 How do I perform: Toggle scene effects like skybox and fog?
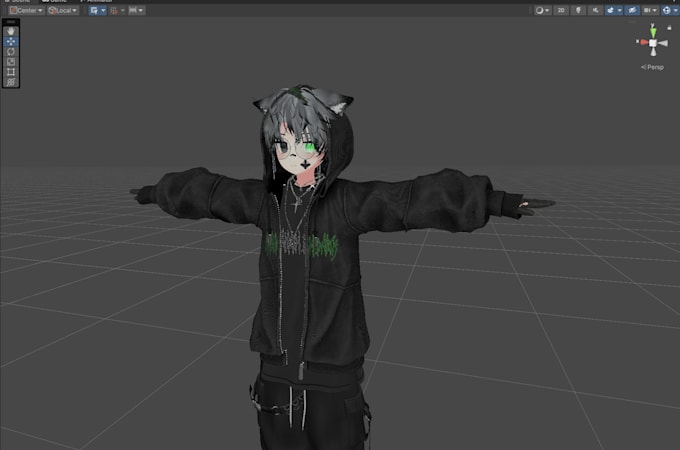611,10
